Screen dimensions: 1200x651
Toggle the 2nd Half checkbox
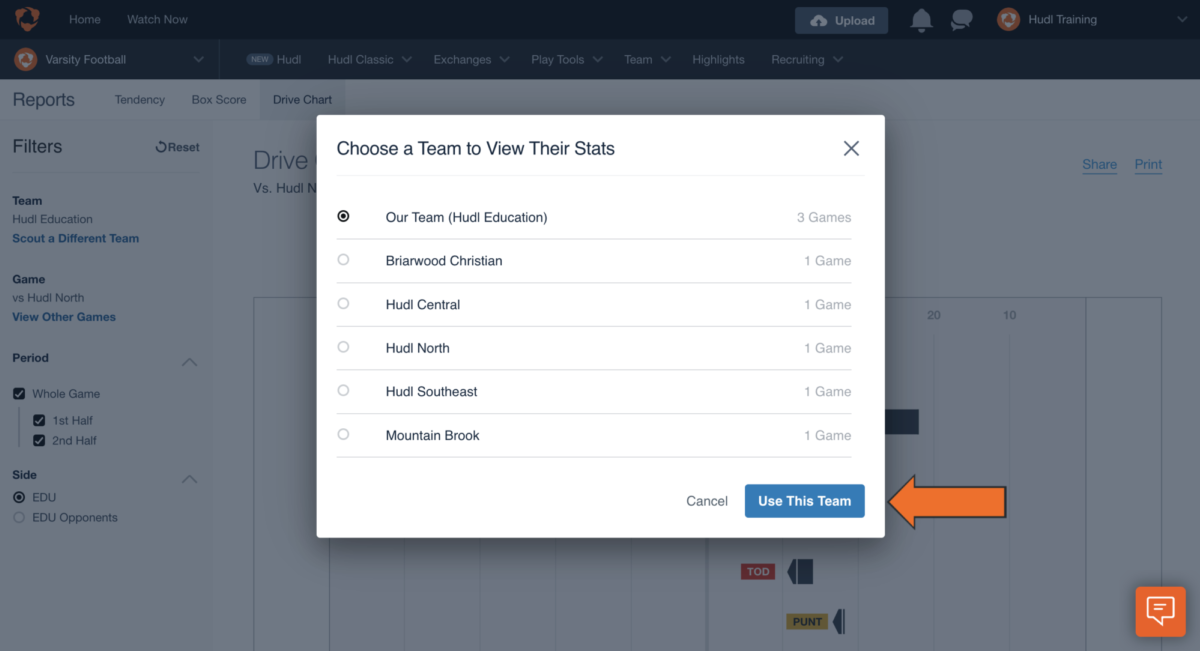click(x=37, y=440)
